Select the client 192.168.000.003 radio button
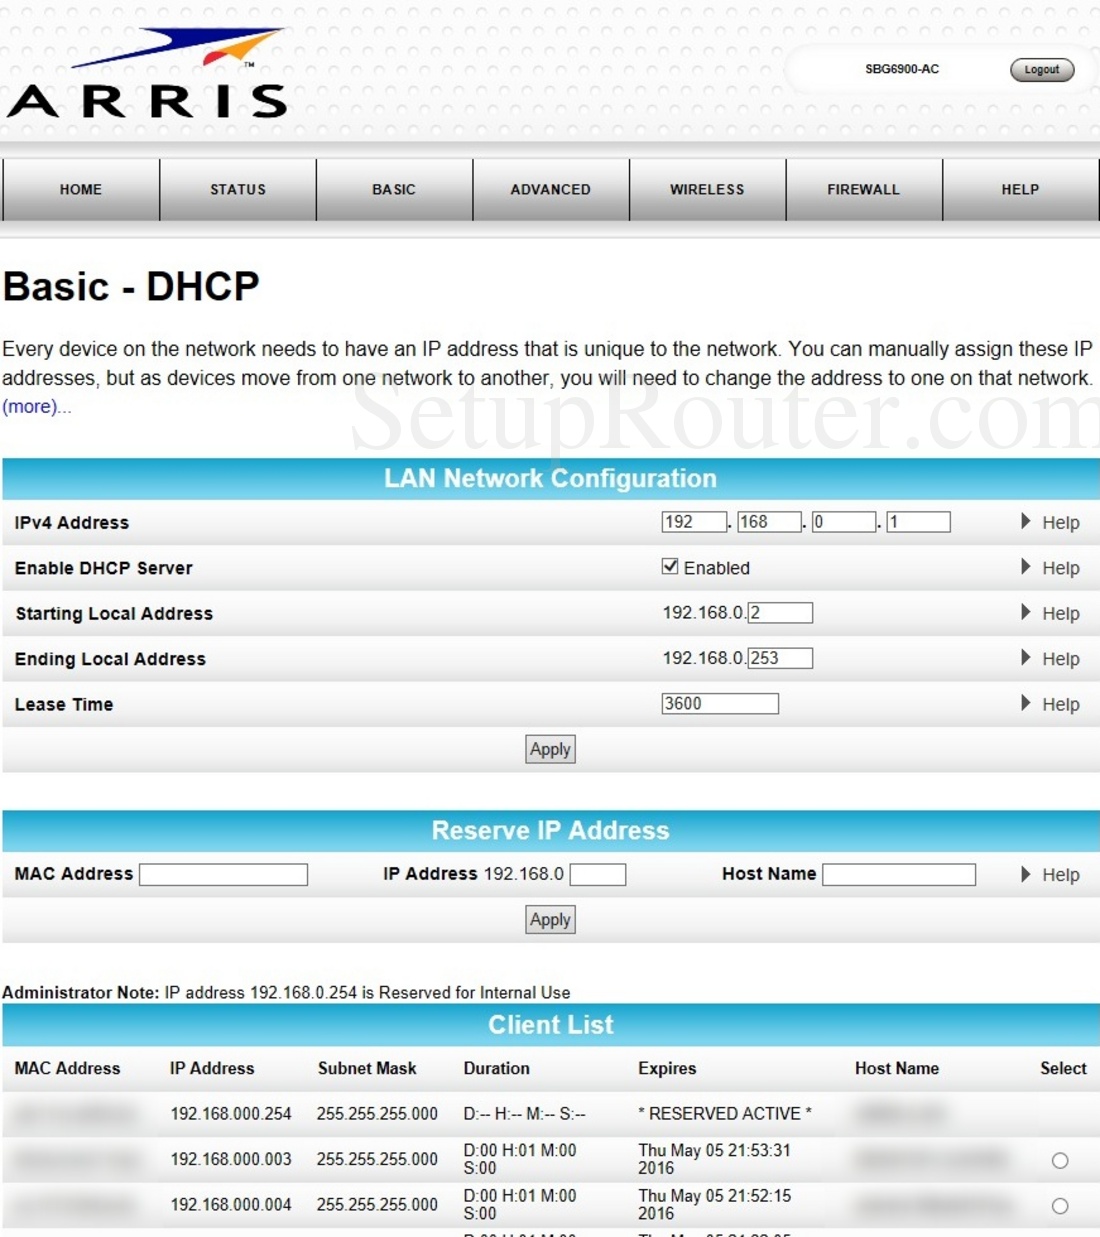The height and width of the screenshot is (1237, 1100). pos(1060,1160)
